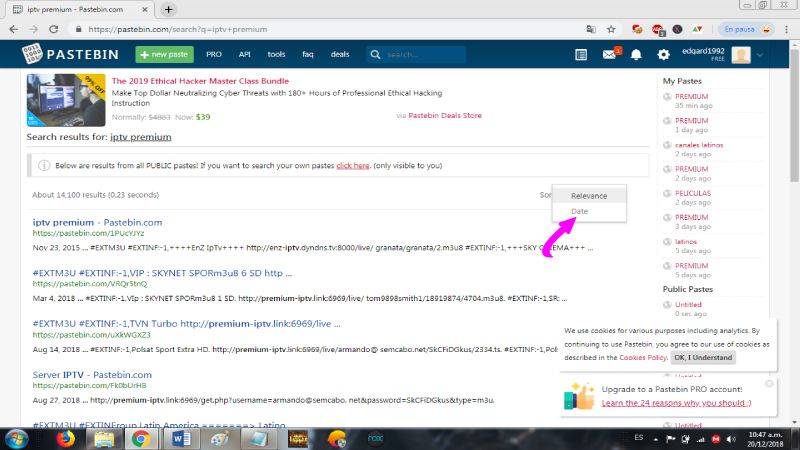The height and width of the screenshot is (450, 800).
Task: Click the Pastebin logo icon
Action: coord(32,54)
